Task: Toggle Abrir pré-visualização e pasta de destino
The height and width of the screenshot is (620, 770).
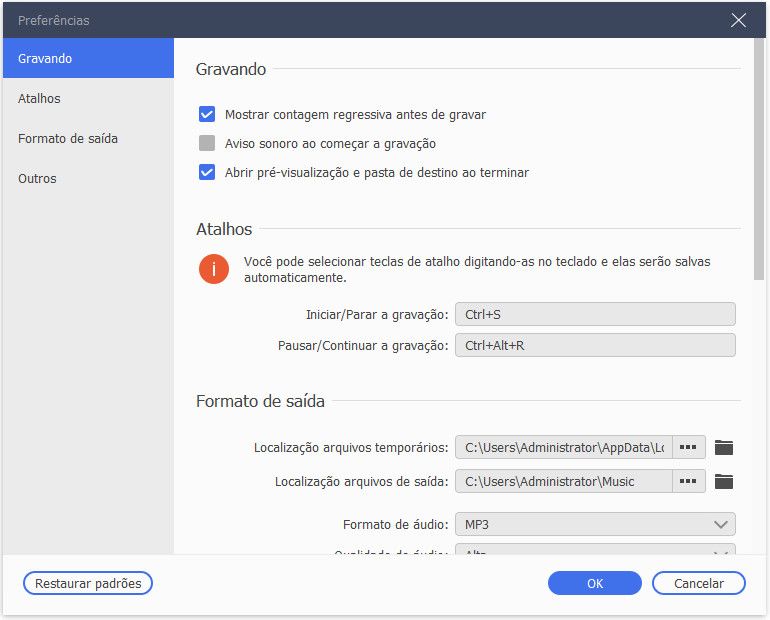Action: click(207, 172)
